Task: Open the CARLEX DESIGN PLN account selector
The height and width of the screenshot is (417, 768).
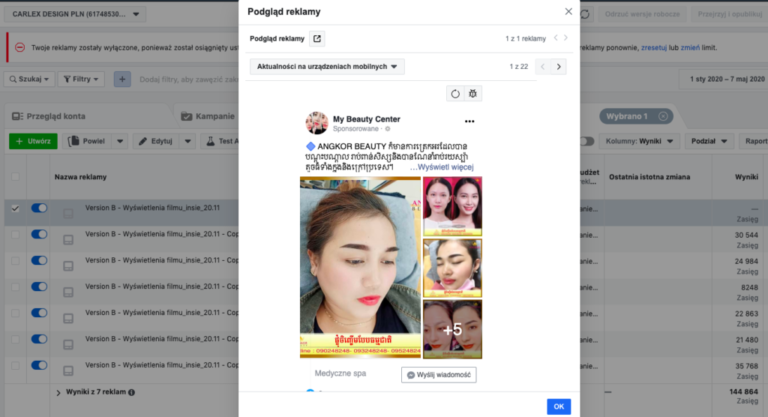Action: point(76,15)
